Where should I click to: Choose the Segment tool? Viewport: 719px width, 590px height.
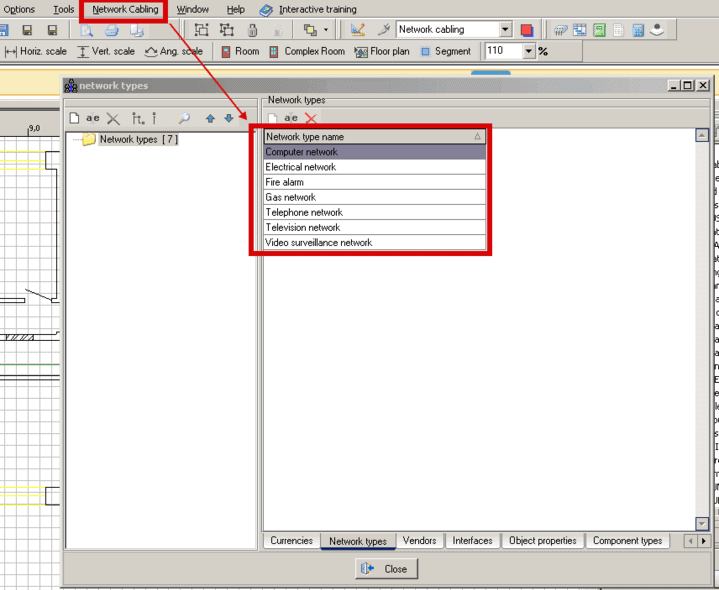tap(445, 51)
